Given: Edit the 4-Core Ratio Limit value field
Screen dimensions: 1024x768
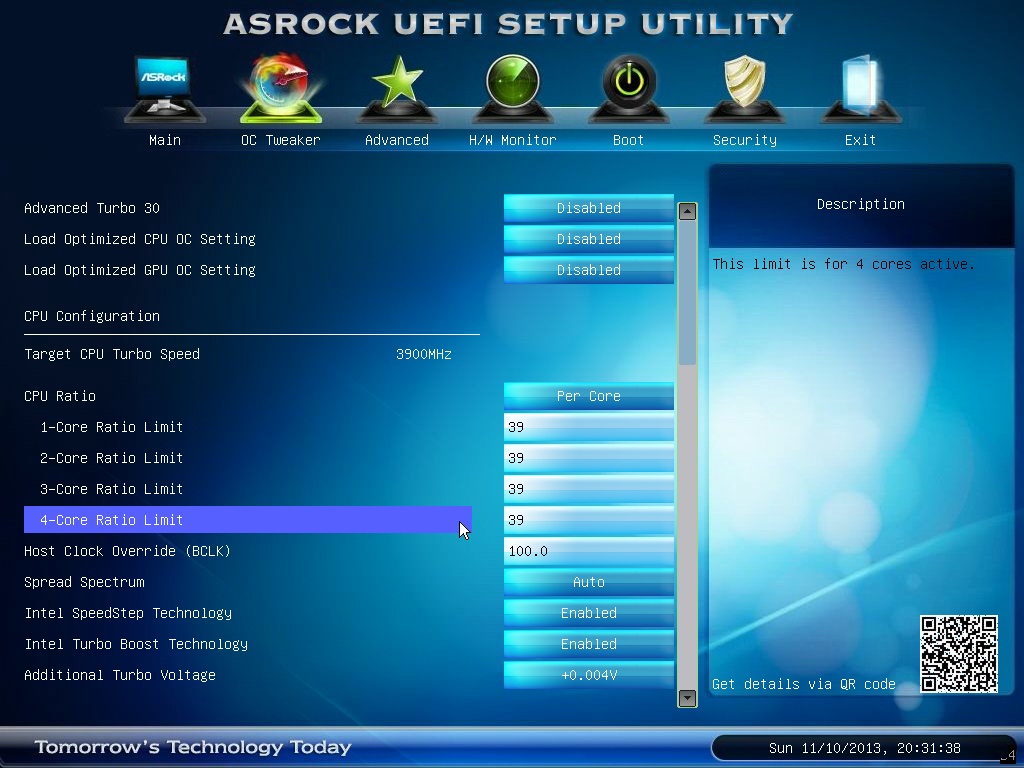Looking at the screenshot, I should pos(588,520).
